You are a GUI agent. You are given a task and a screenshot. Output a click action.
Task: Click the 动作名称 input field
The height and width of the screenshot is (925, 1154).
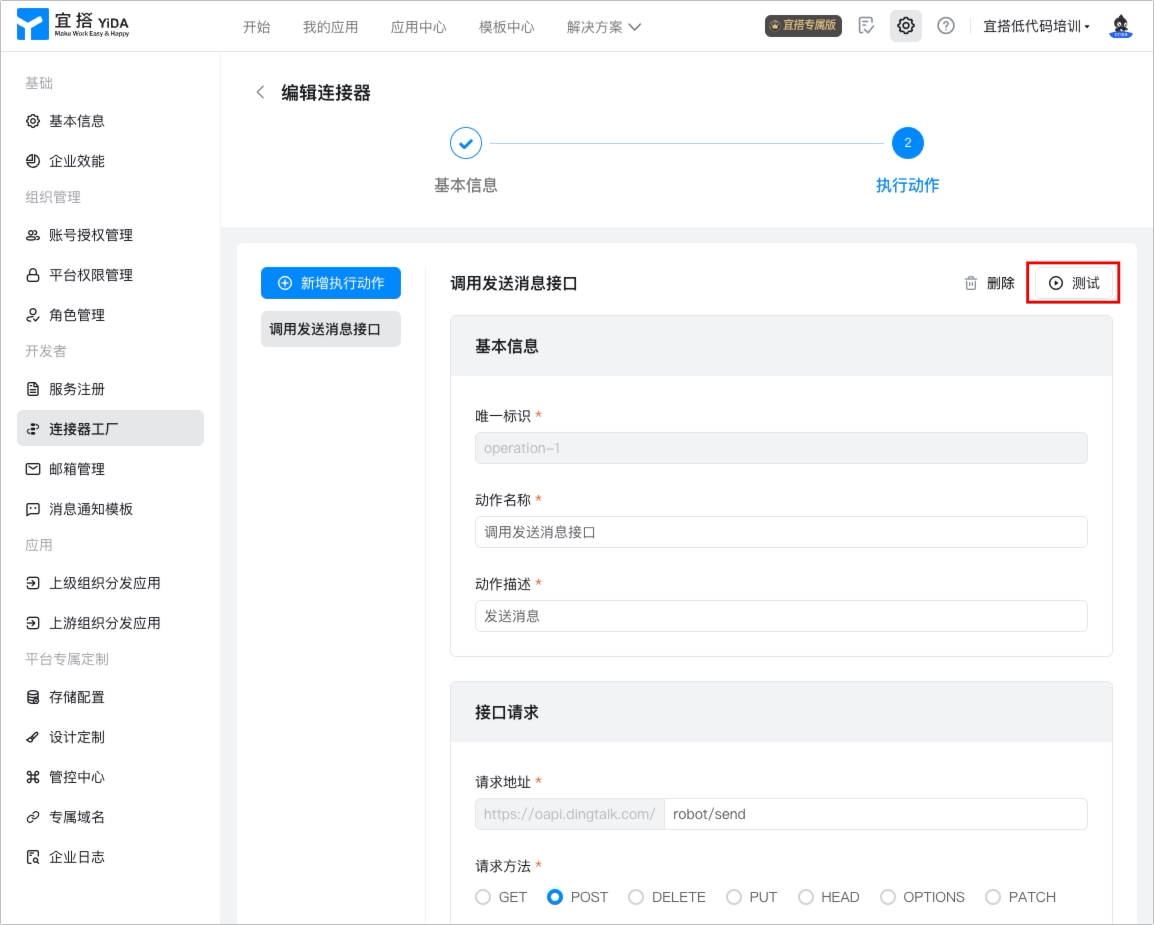tap(781, 532)
